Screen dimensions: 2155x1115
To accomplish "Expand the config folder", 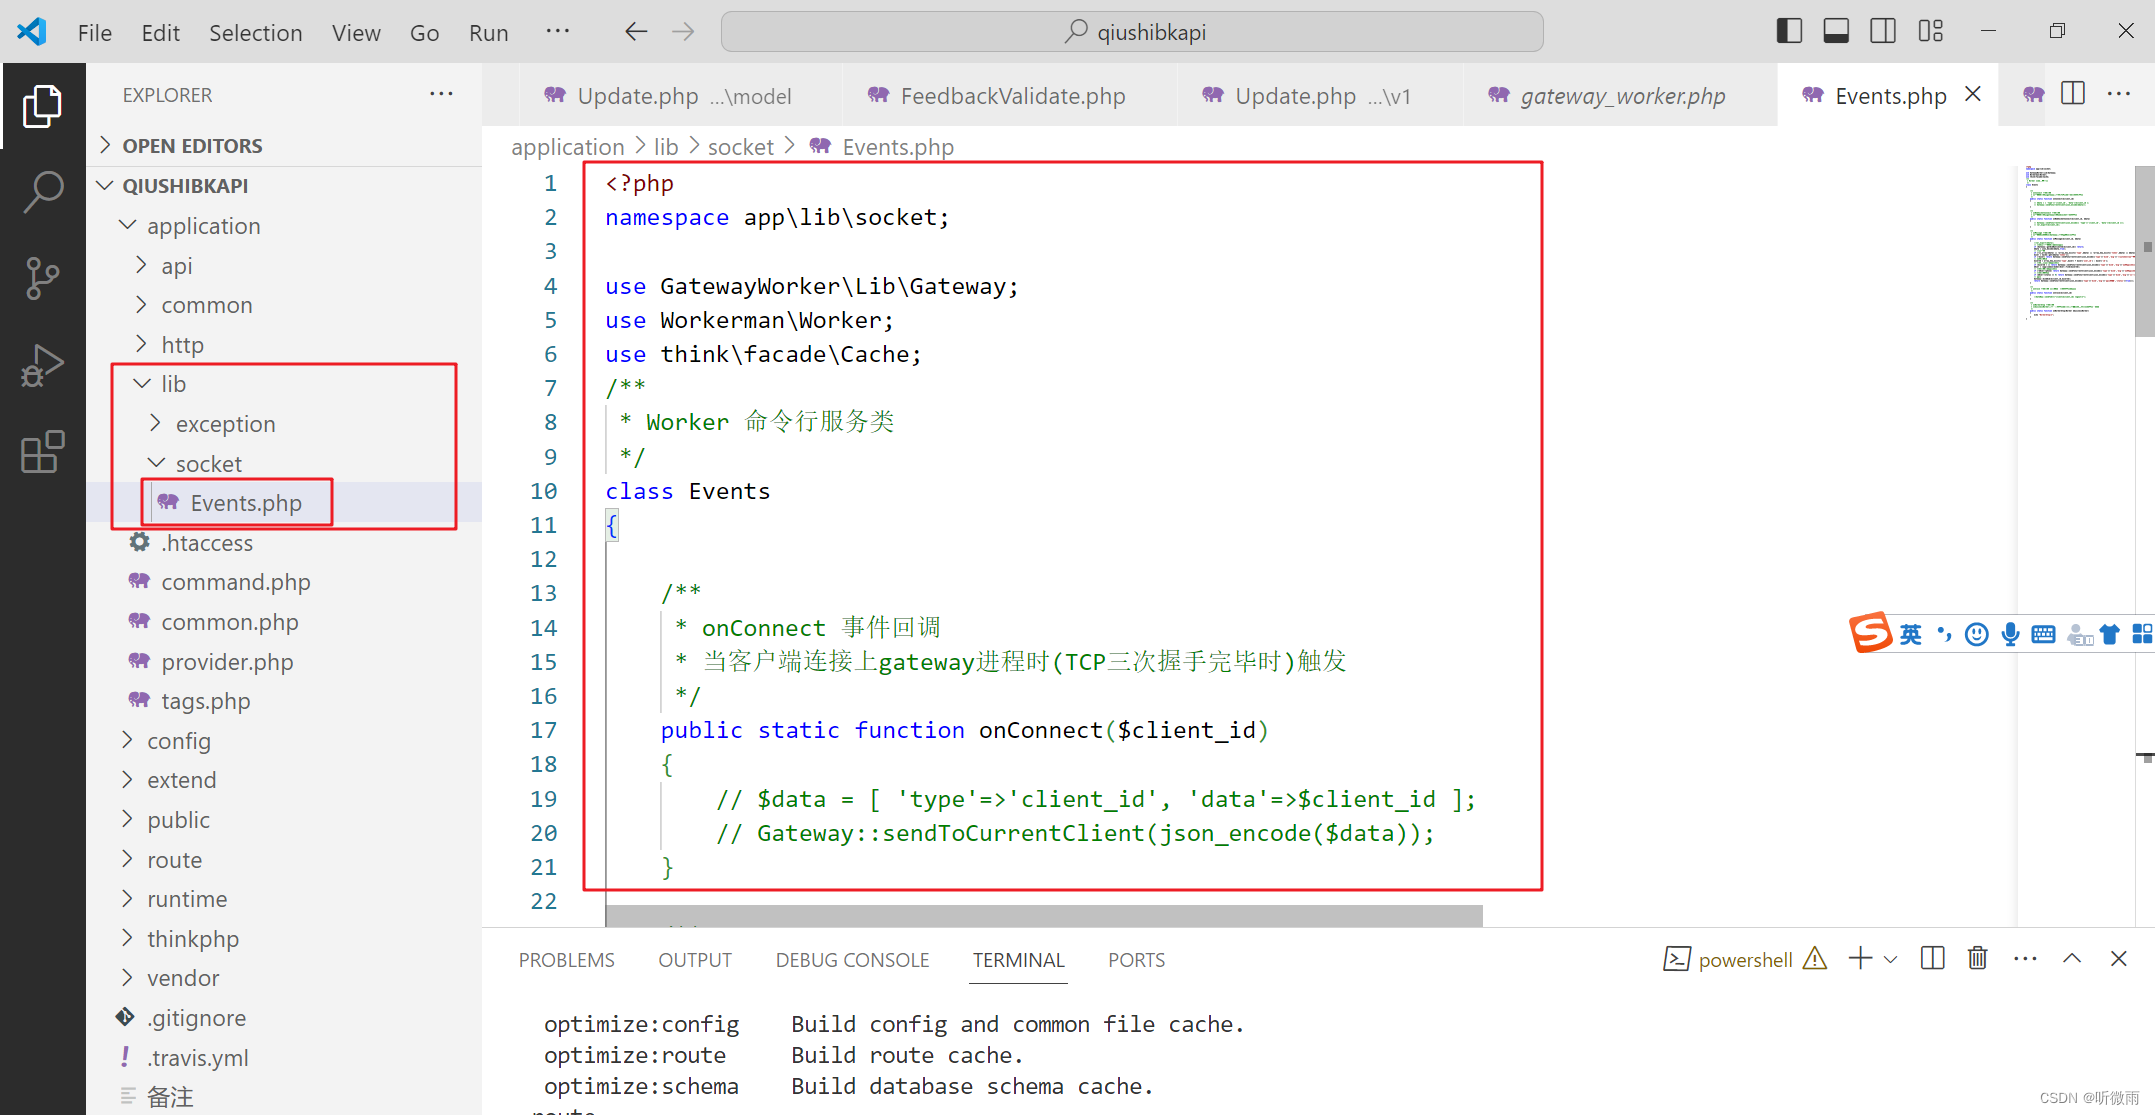I will coord(179,740).
